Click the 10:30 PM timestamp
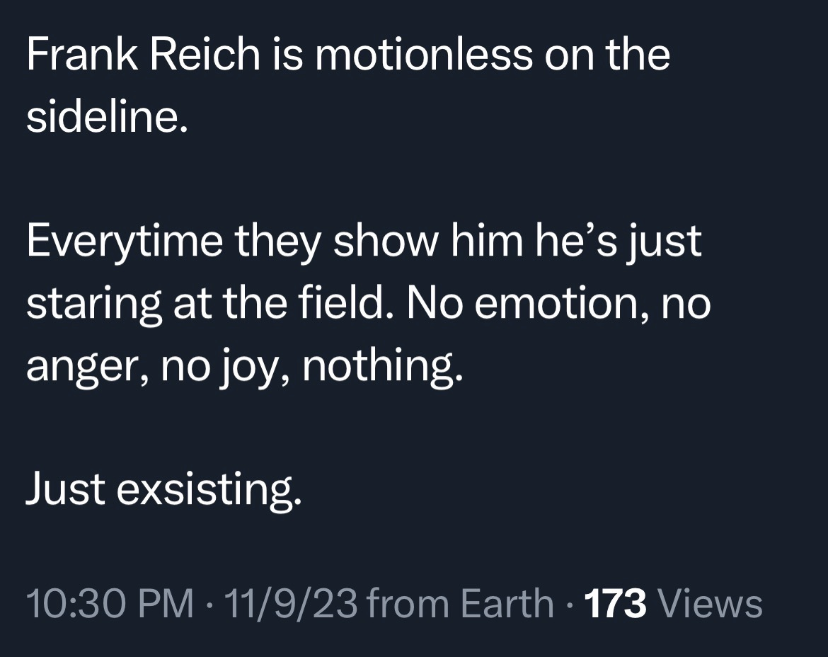Image resolution: width=828 pixels, height=657 pixels. click(x=110, y=603)
